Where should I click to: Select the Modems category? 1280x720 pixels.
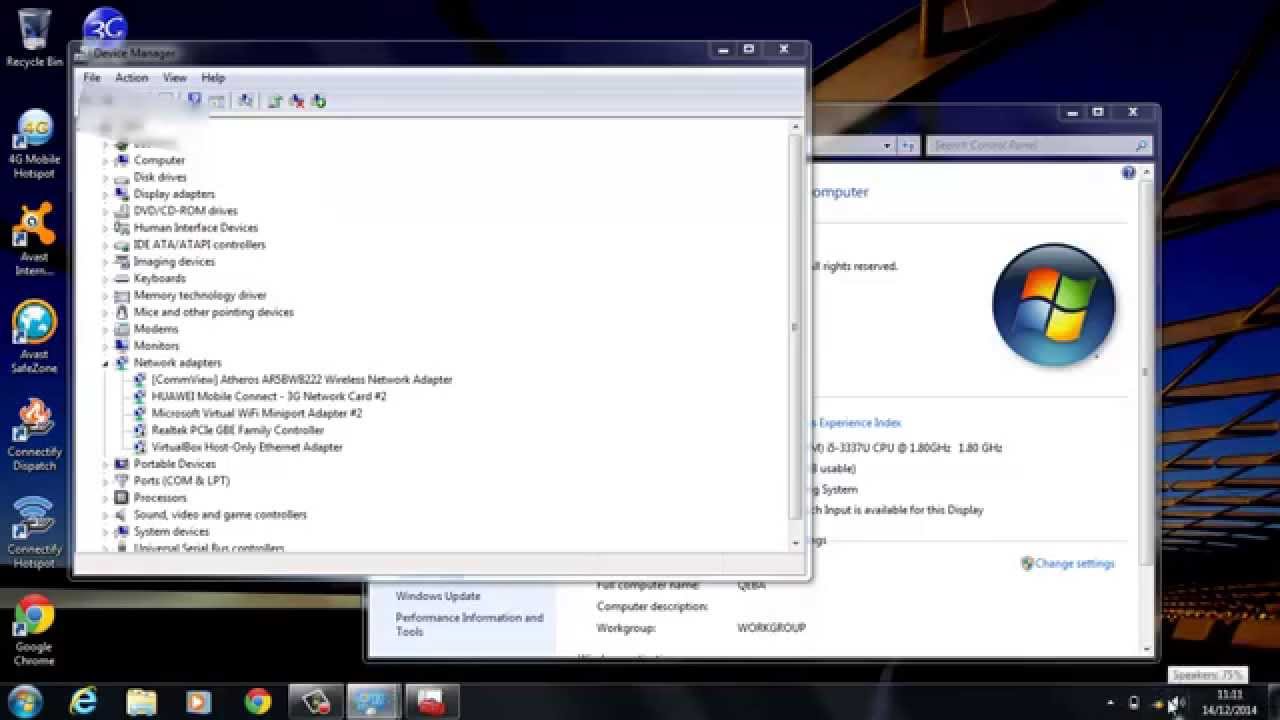click(156, 329)
